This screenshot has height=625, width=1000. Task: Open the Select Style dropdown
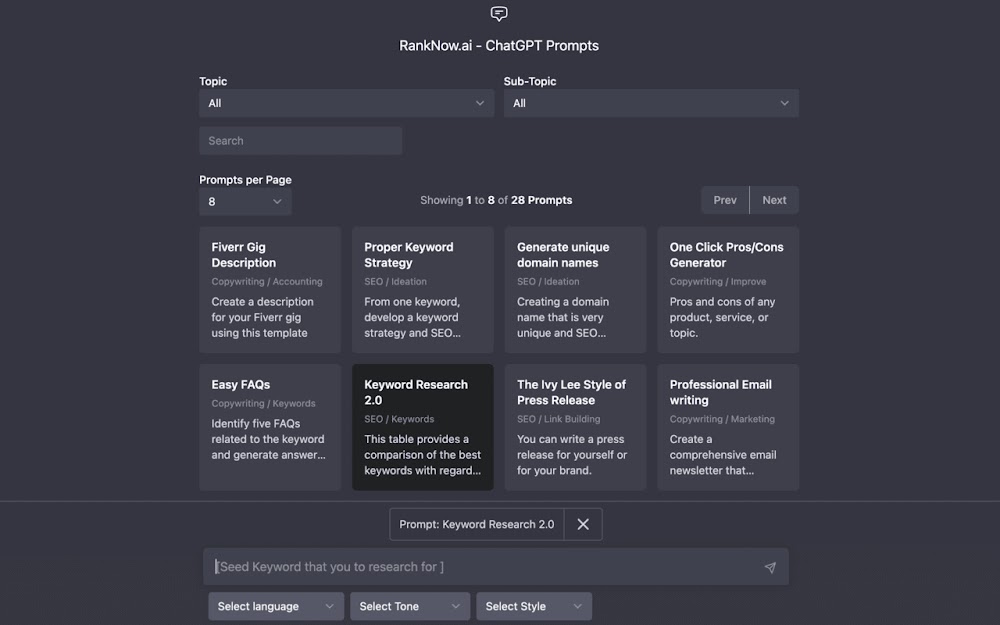[534, 606]
